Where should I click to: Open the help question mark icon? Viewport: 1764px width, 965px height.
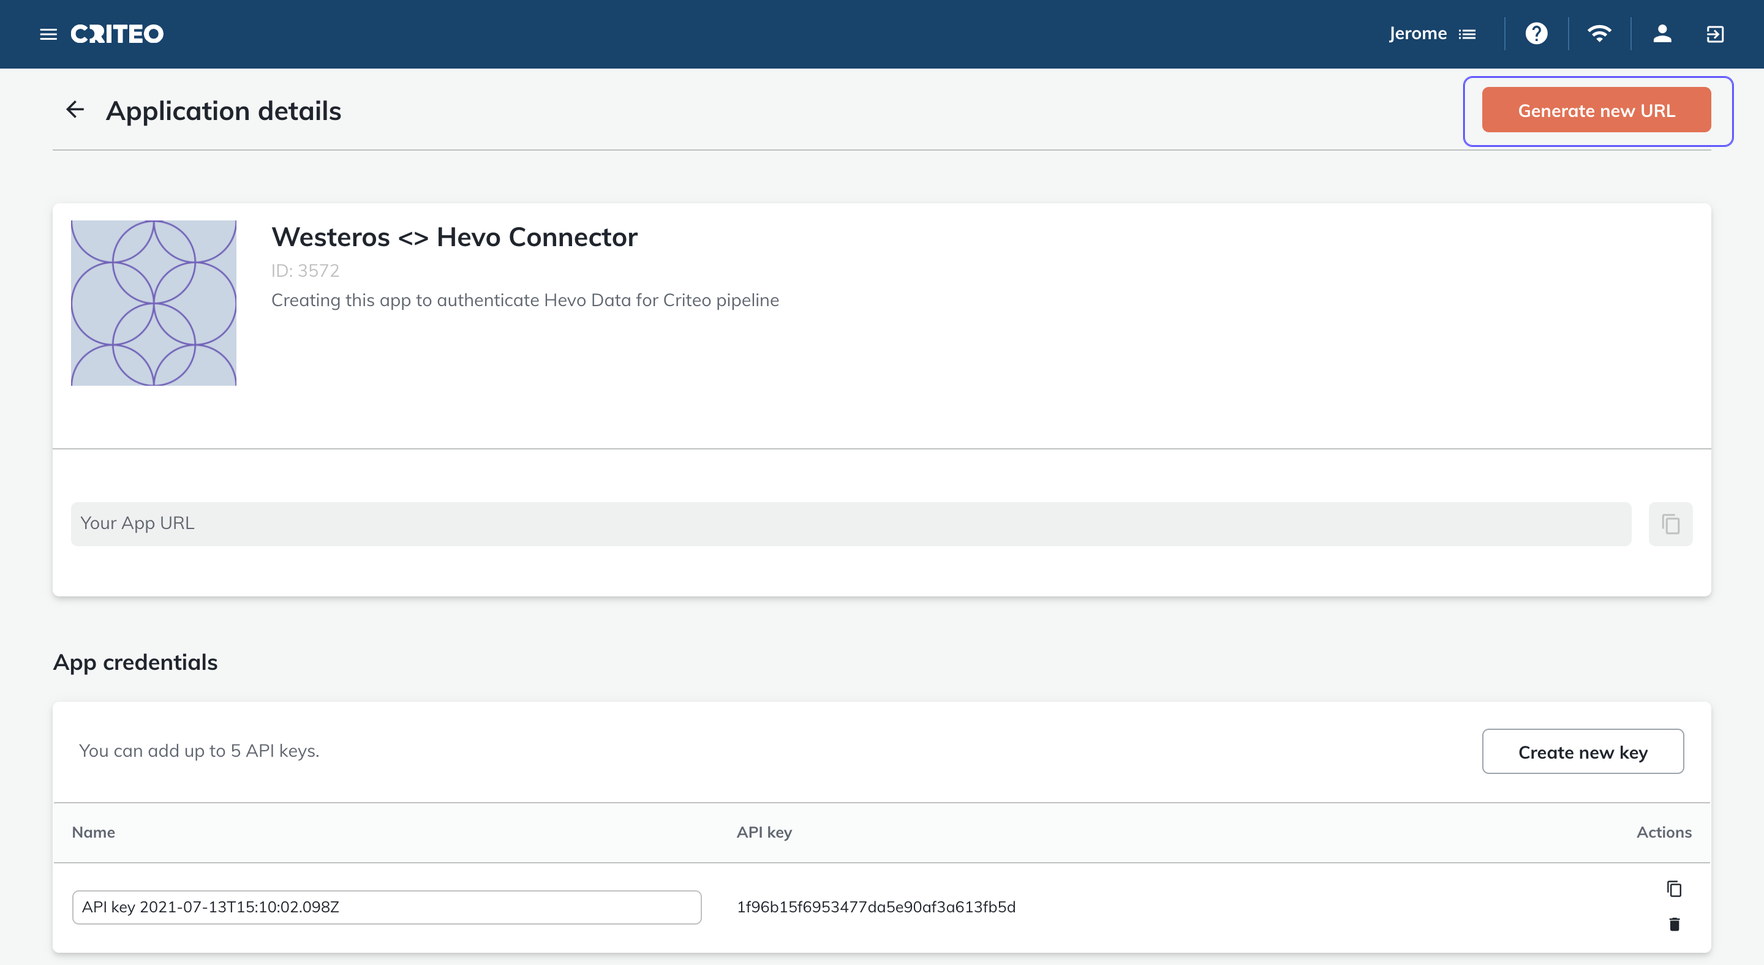(x=1536, y=34)
